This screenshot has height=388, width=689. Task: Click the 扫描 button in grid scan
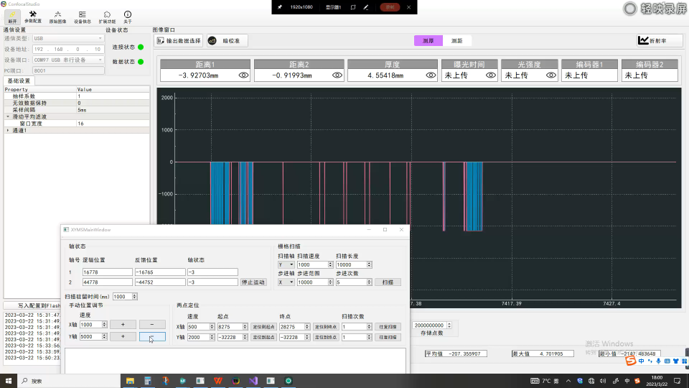tap(388, 282)
